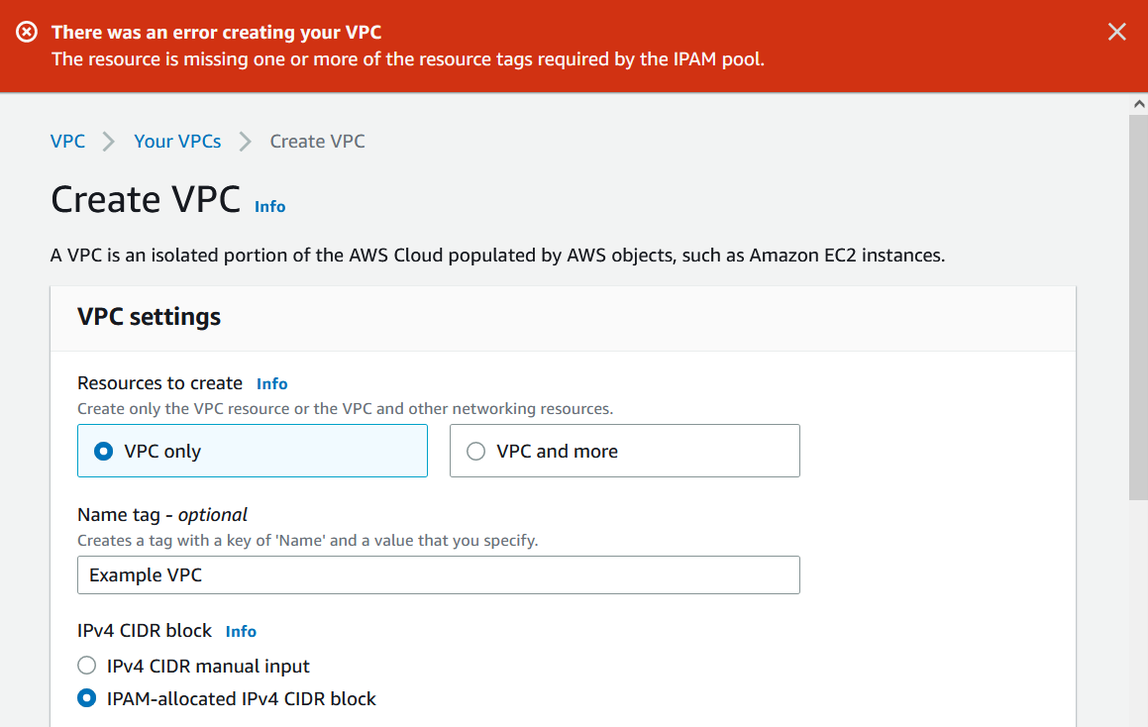This screenshot has height=727, width=1148.
Task: Click the Create VPC breadcrumb label
Action: pos(317,141)
